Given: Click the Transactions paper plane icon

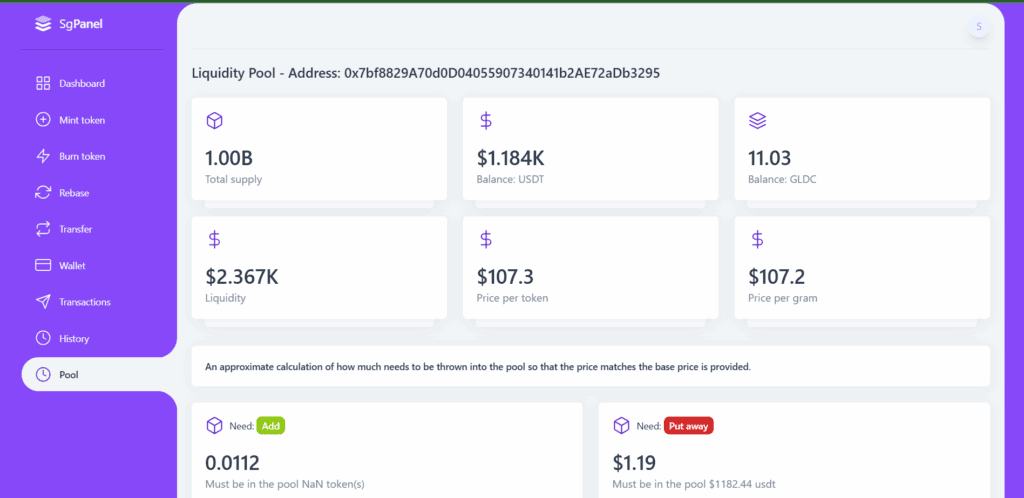Looking at the screenshot, I should (x=43, y=302).
